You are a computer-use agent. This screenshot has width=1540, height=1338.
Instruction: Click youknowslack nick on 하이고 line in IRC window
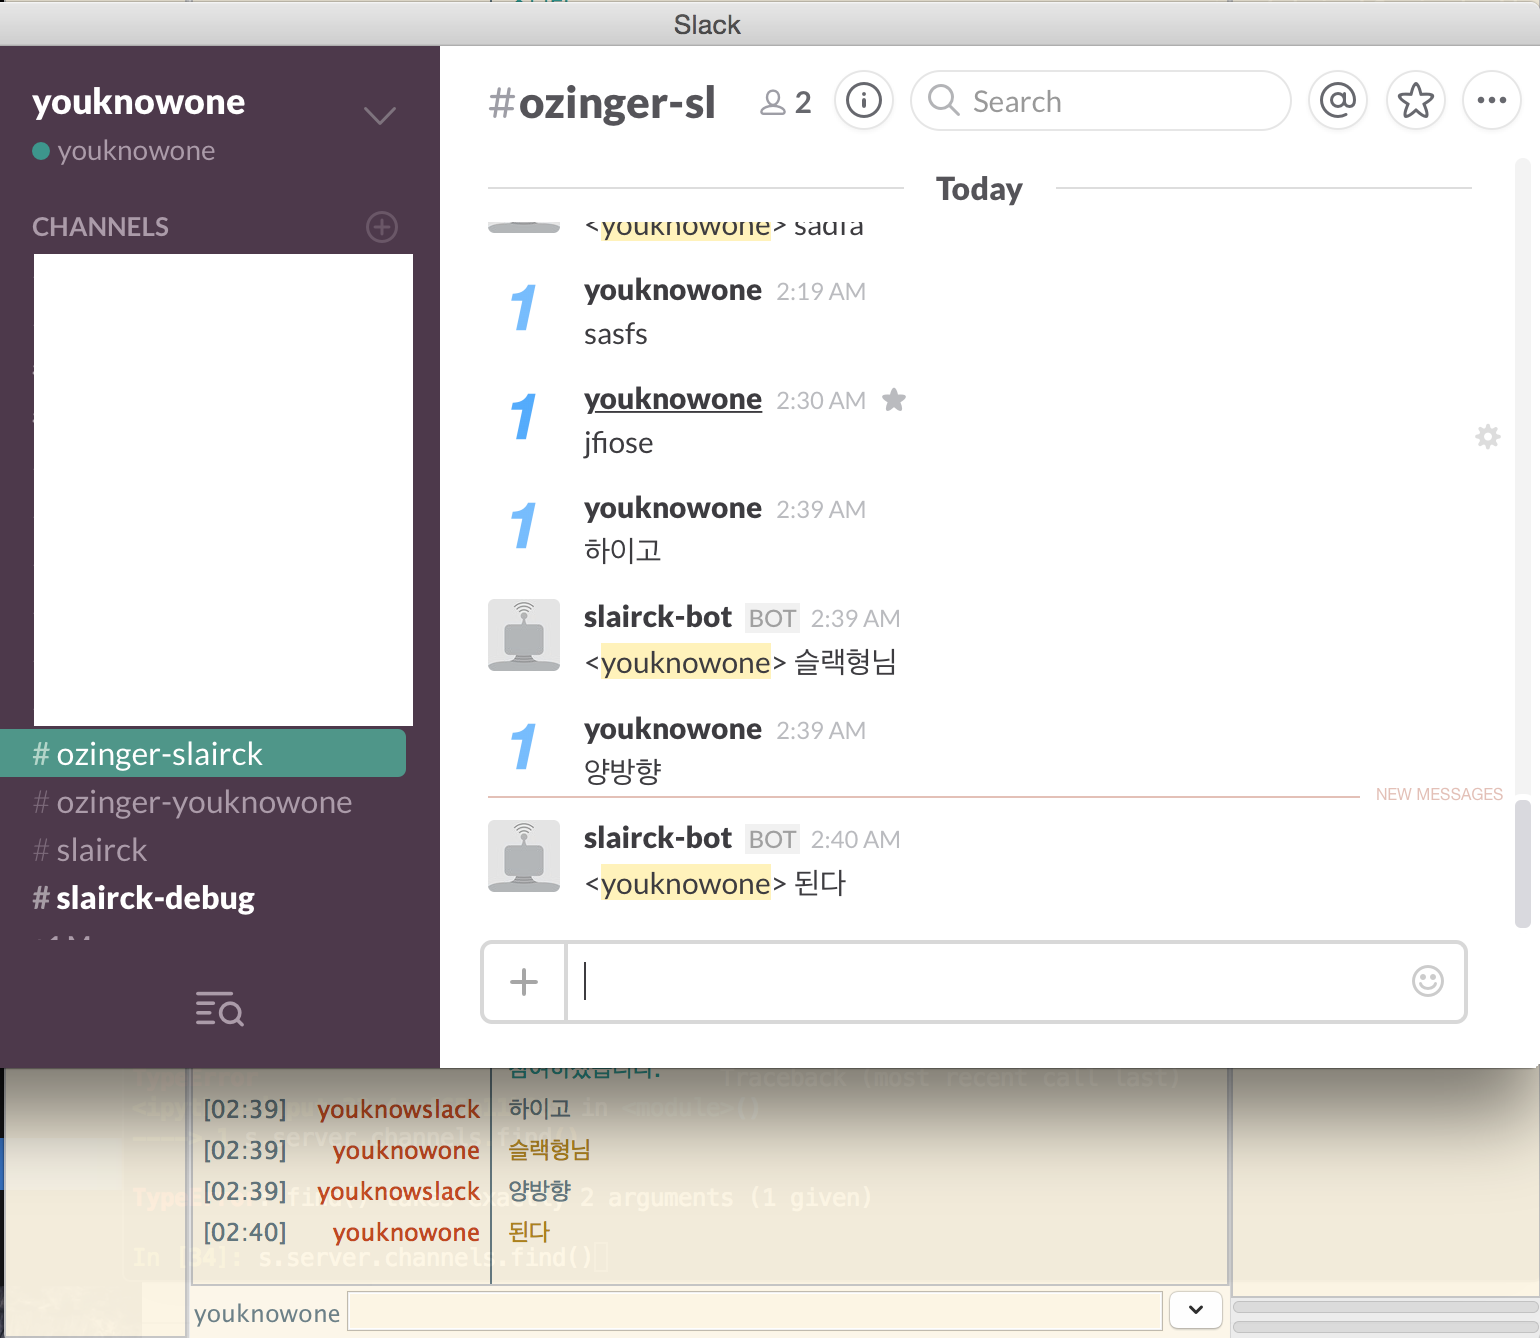click(x=398, y=1109)
